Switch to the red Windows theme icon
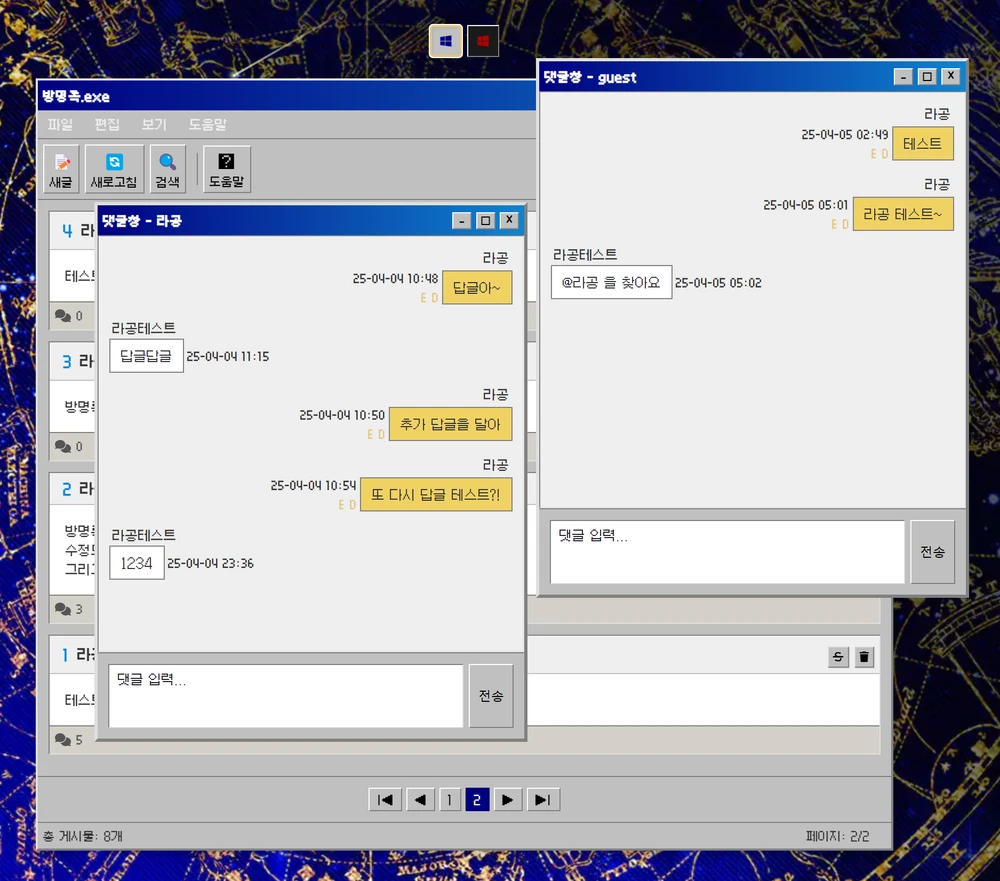The image size is (1000, 881). click(483, 41)
